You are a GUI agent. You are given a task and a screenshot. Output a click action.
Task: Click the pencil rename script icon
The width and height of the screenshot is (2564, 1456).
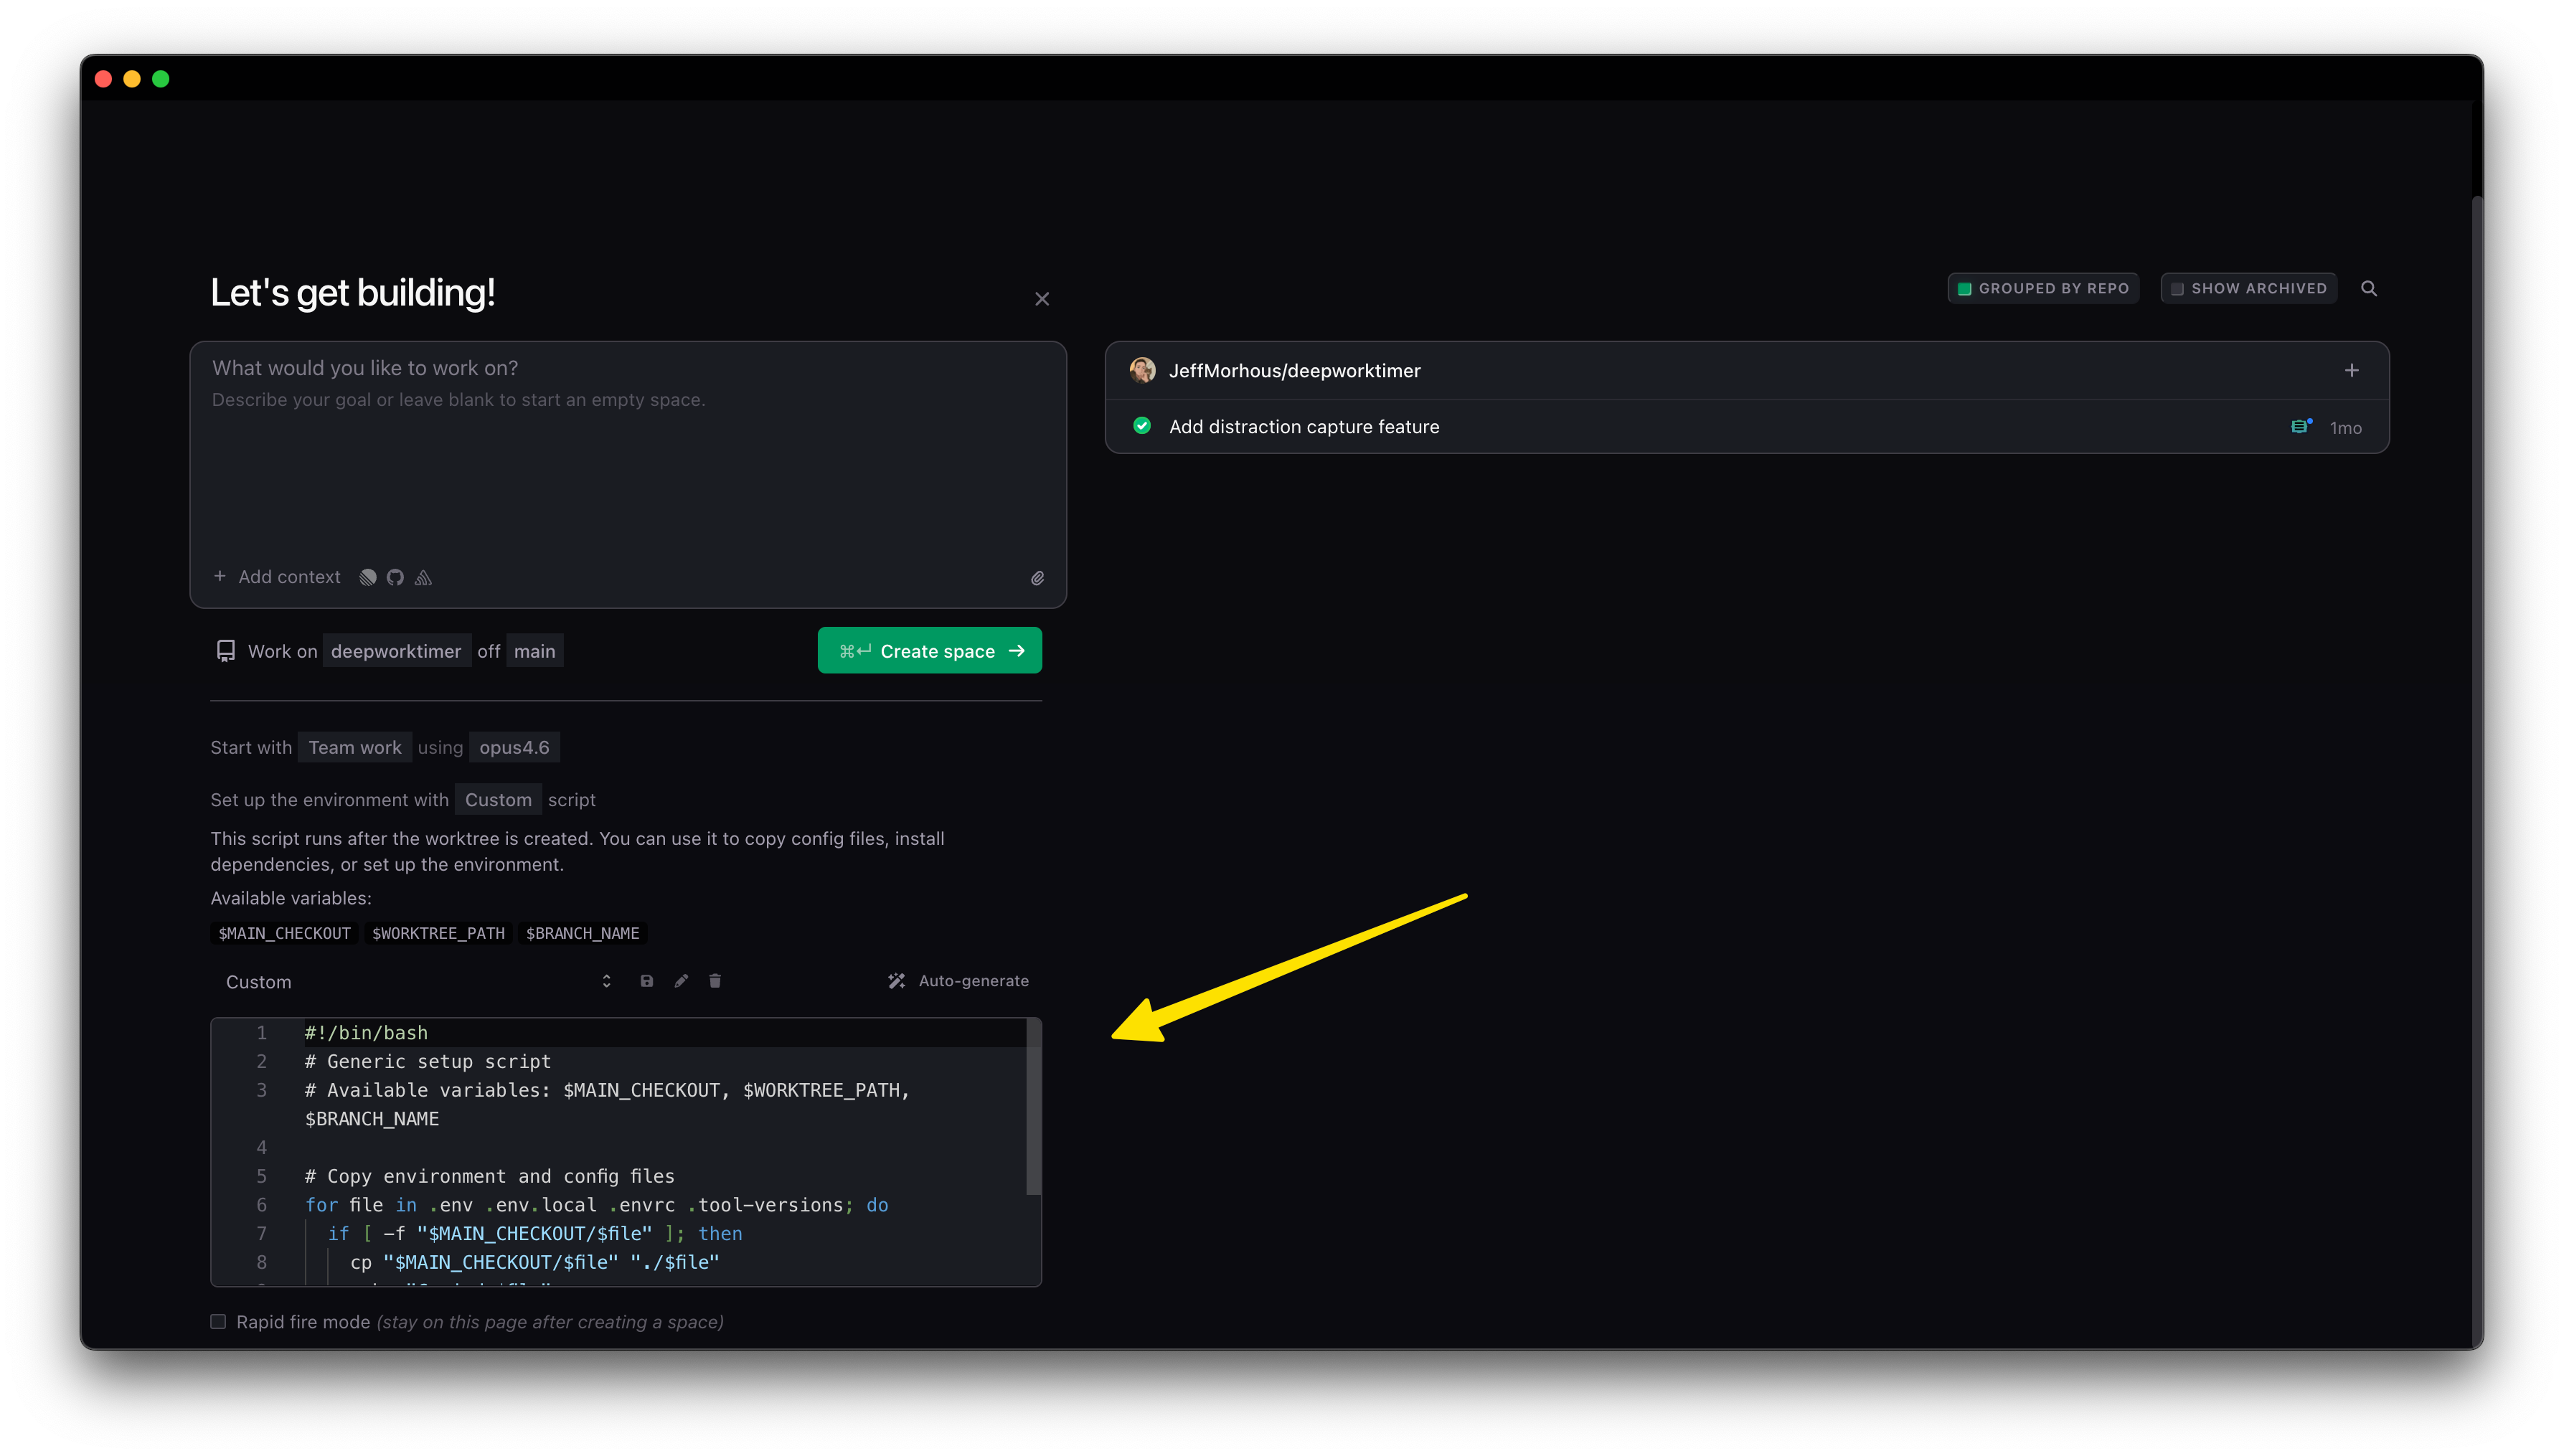click(x=681, y=981)
